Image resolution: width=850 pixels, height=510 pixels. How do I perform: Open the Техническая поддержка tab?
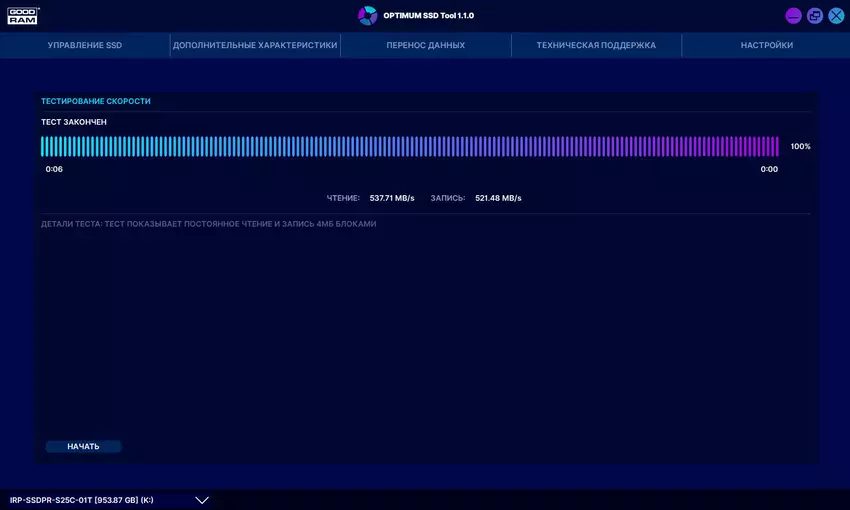tap(596, 45)
